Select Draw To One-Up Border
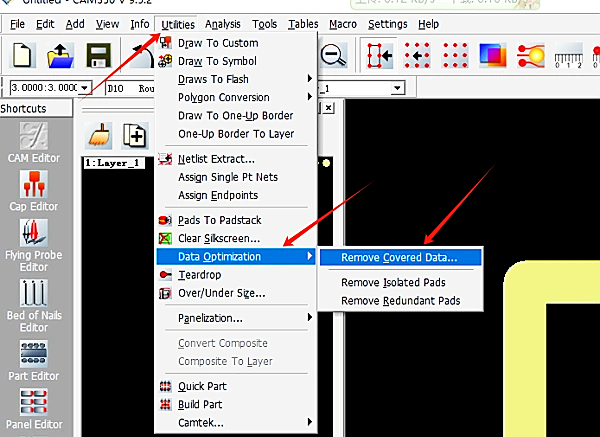 click(x=236, y=116)
